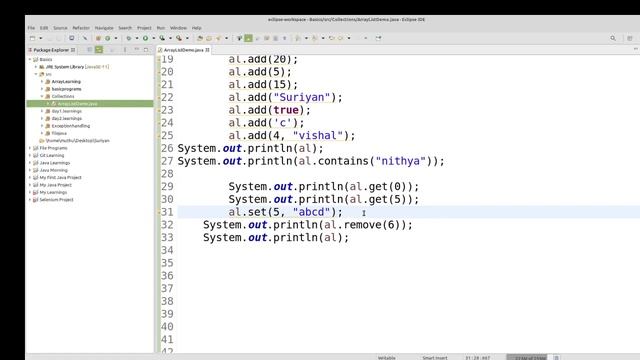Collapse the src folder node

[x=36, y=74]
